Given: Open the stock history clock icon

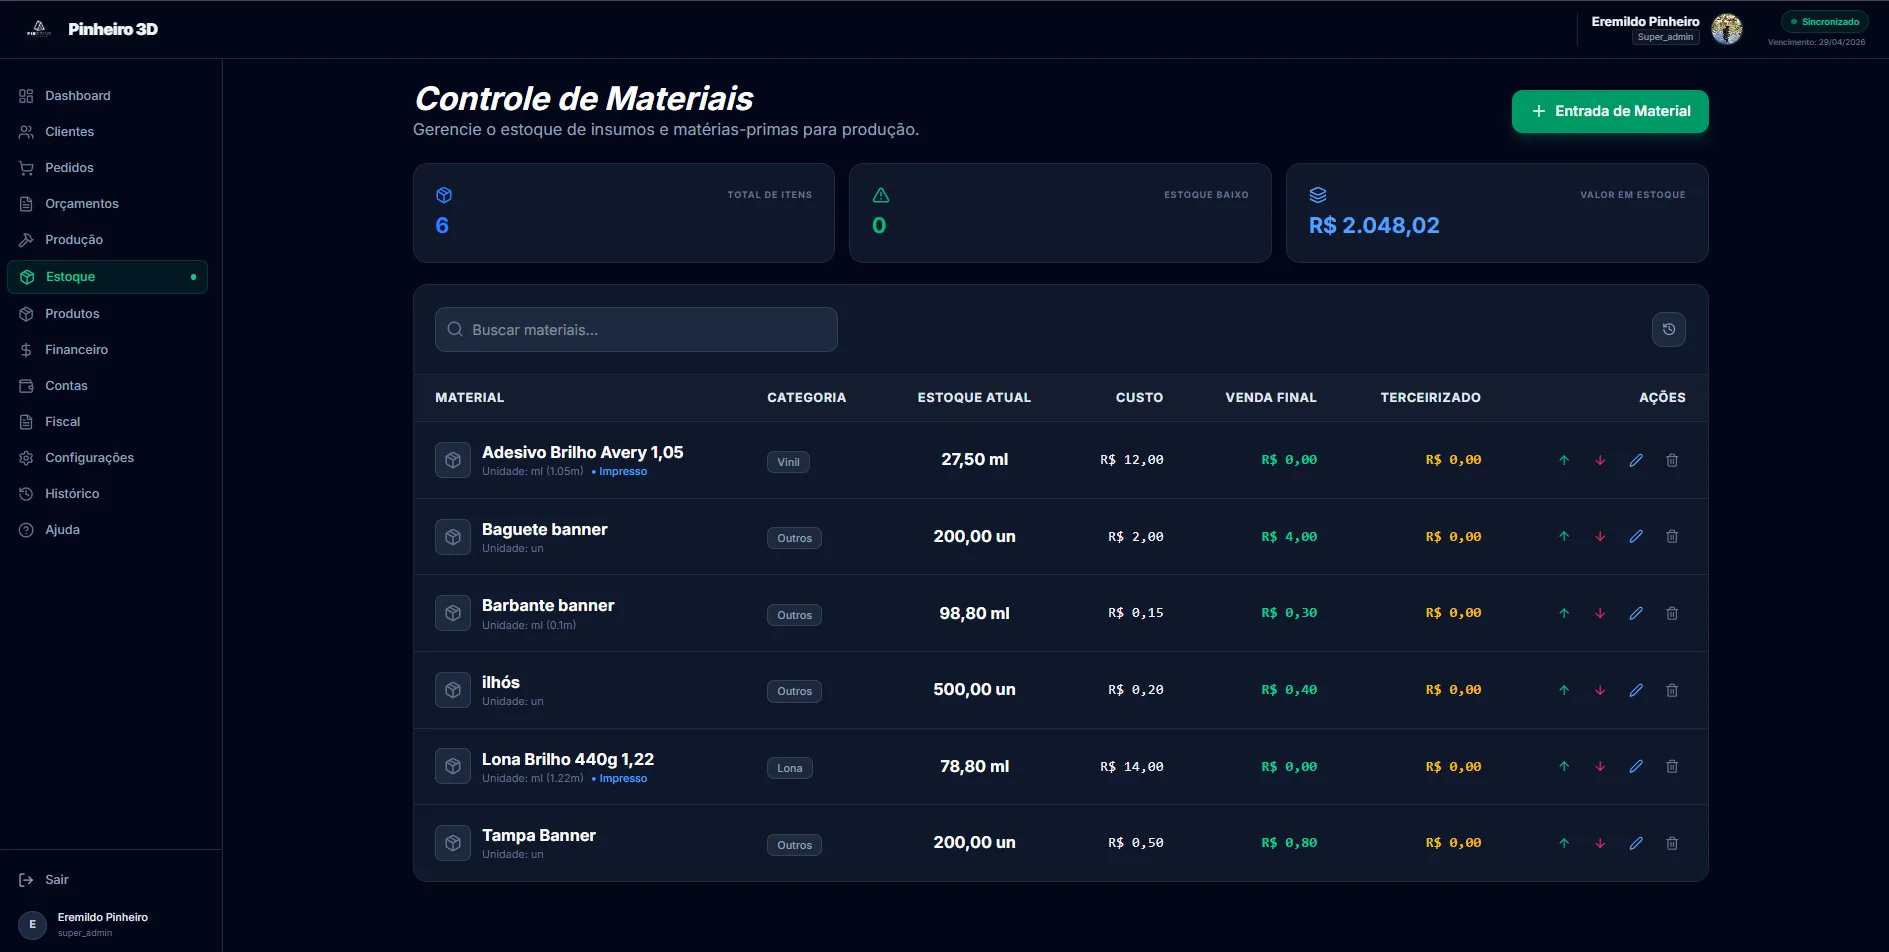Looking at the screenshot, I should (x=1669, y=330).
